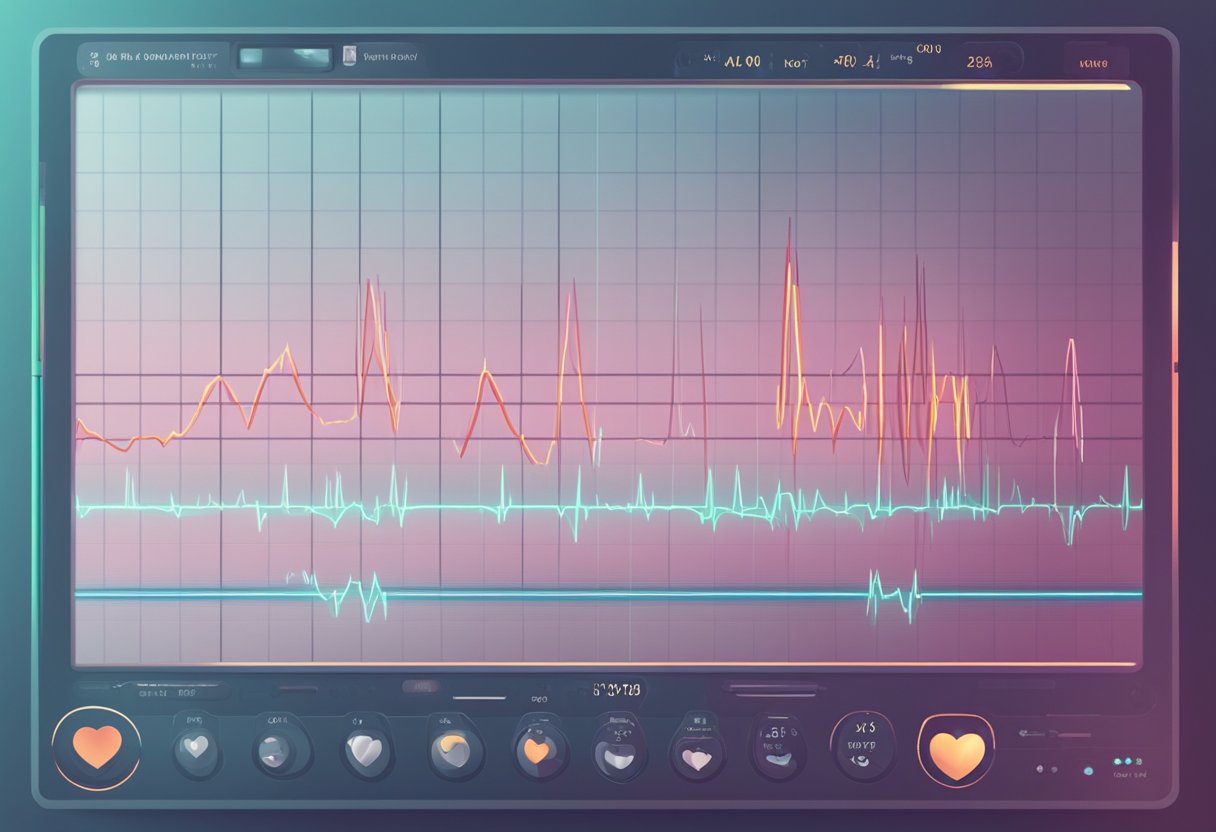Select the KOT label in header
The width and height of the screenshot is (1216, 832).
(x=796, y=62)
